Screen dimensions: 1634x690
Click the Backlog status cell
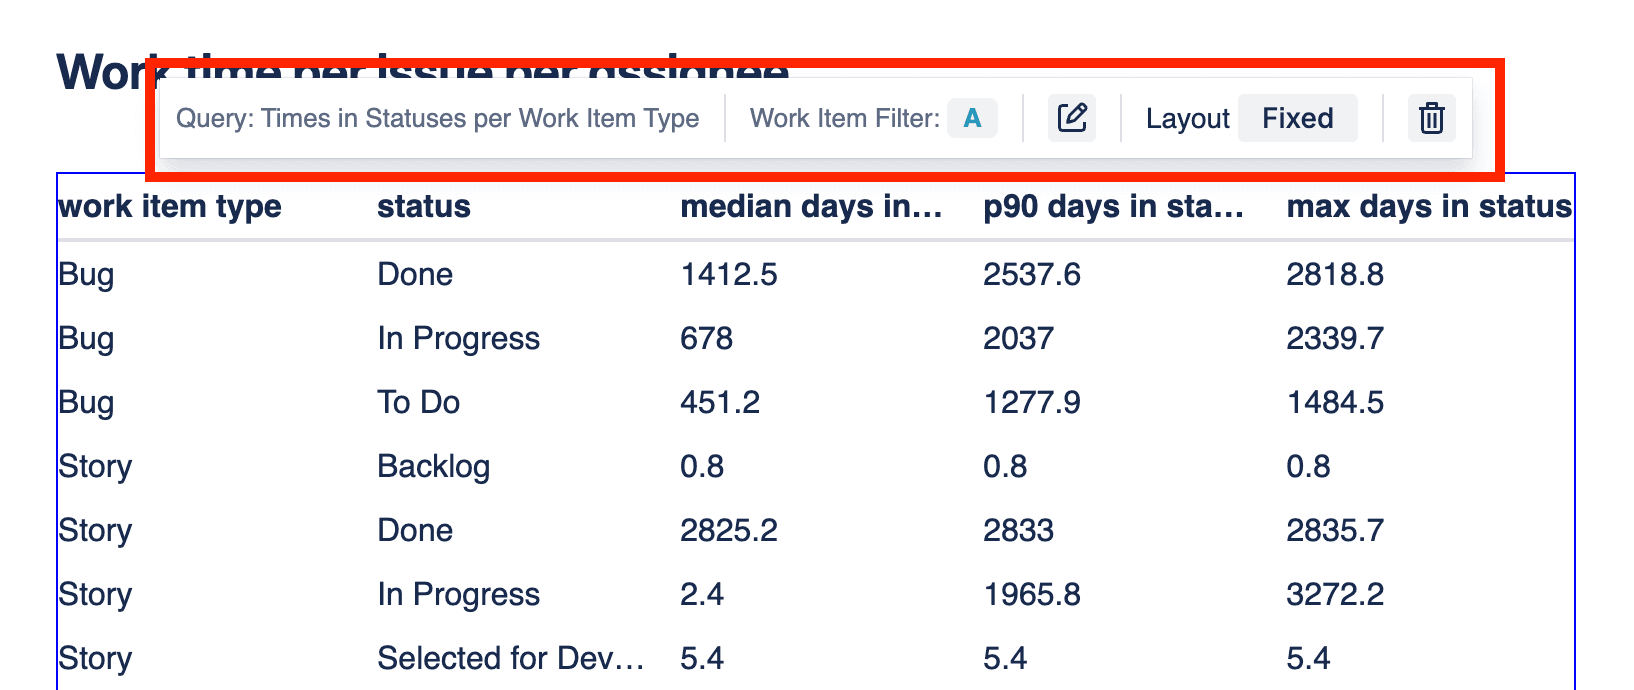[x=434, y=466]
